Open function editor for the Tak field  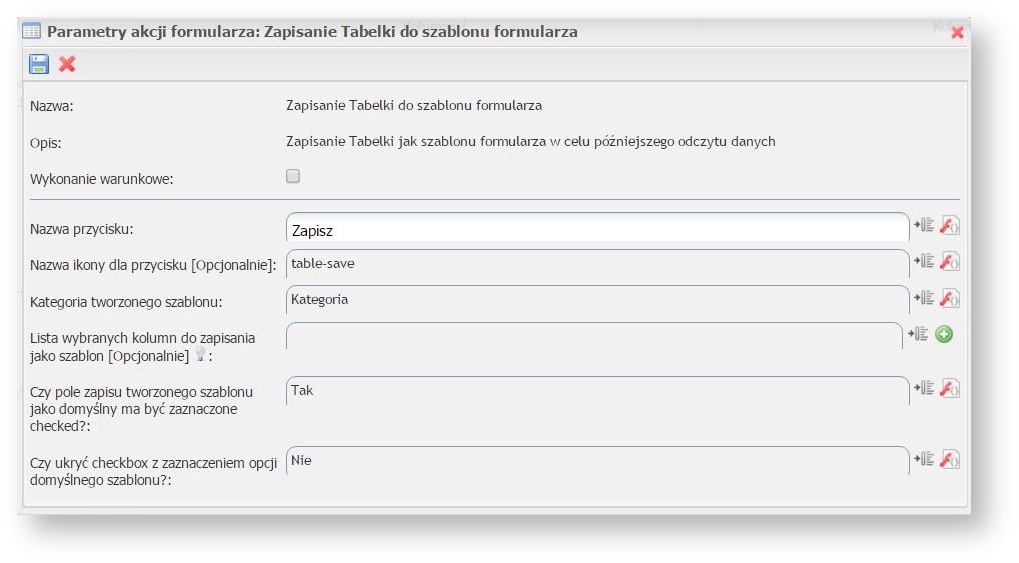coord(950,388)
